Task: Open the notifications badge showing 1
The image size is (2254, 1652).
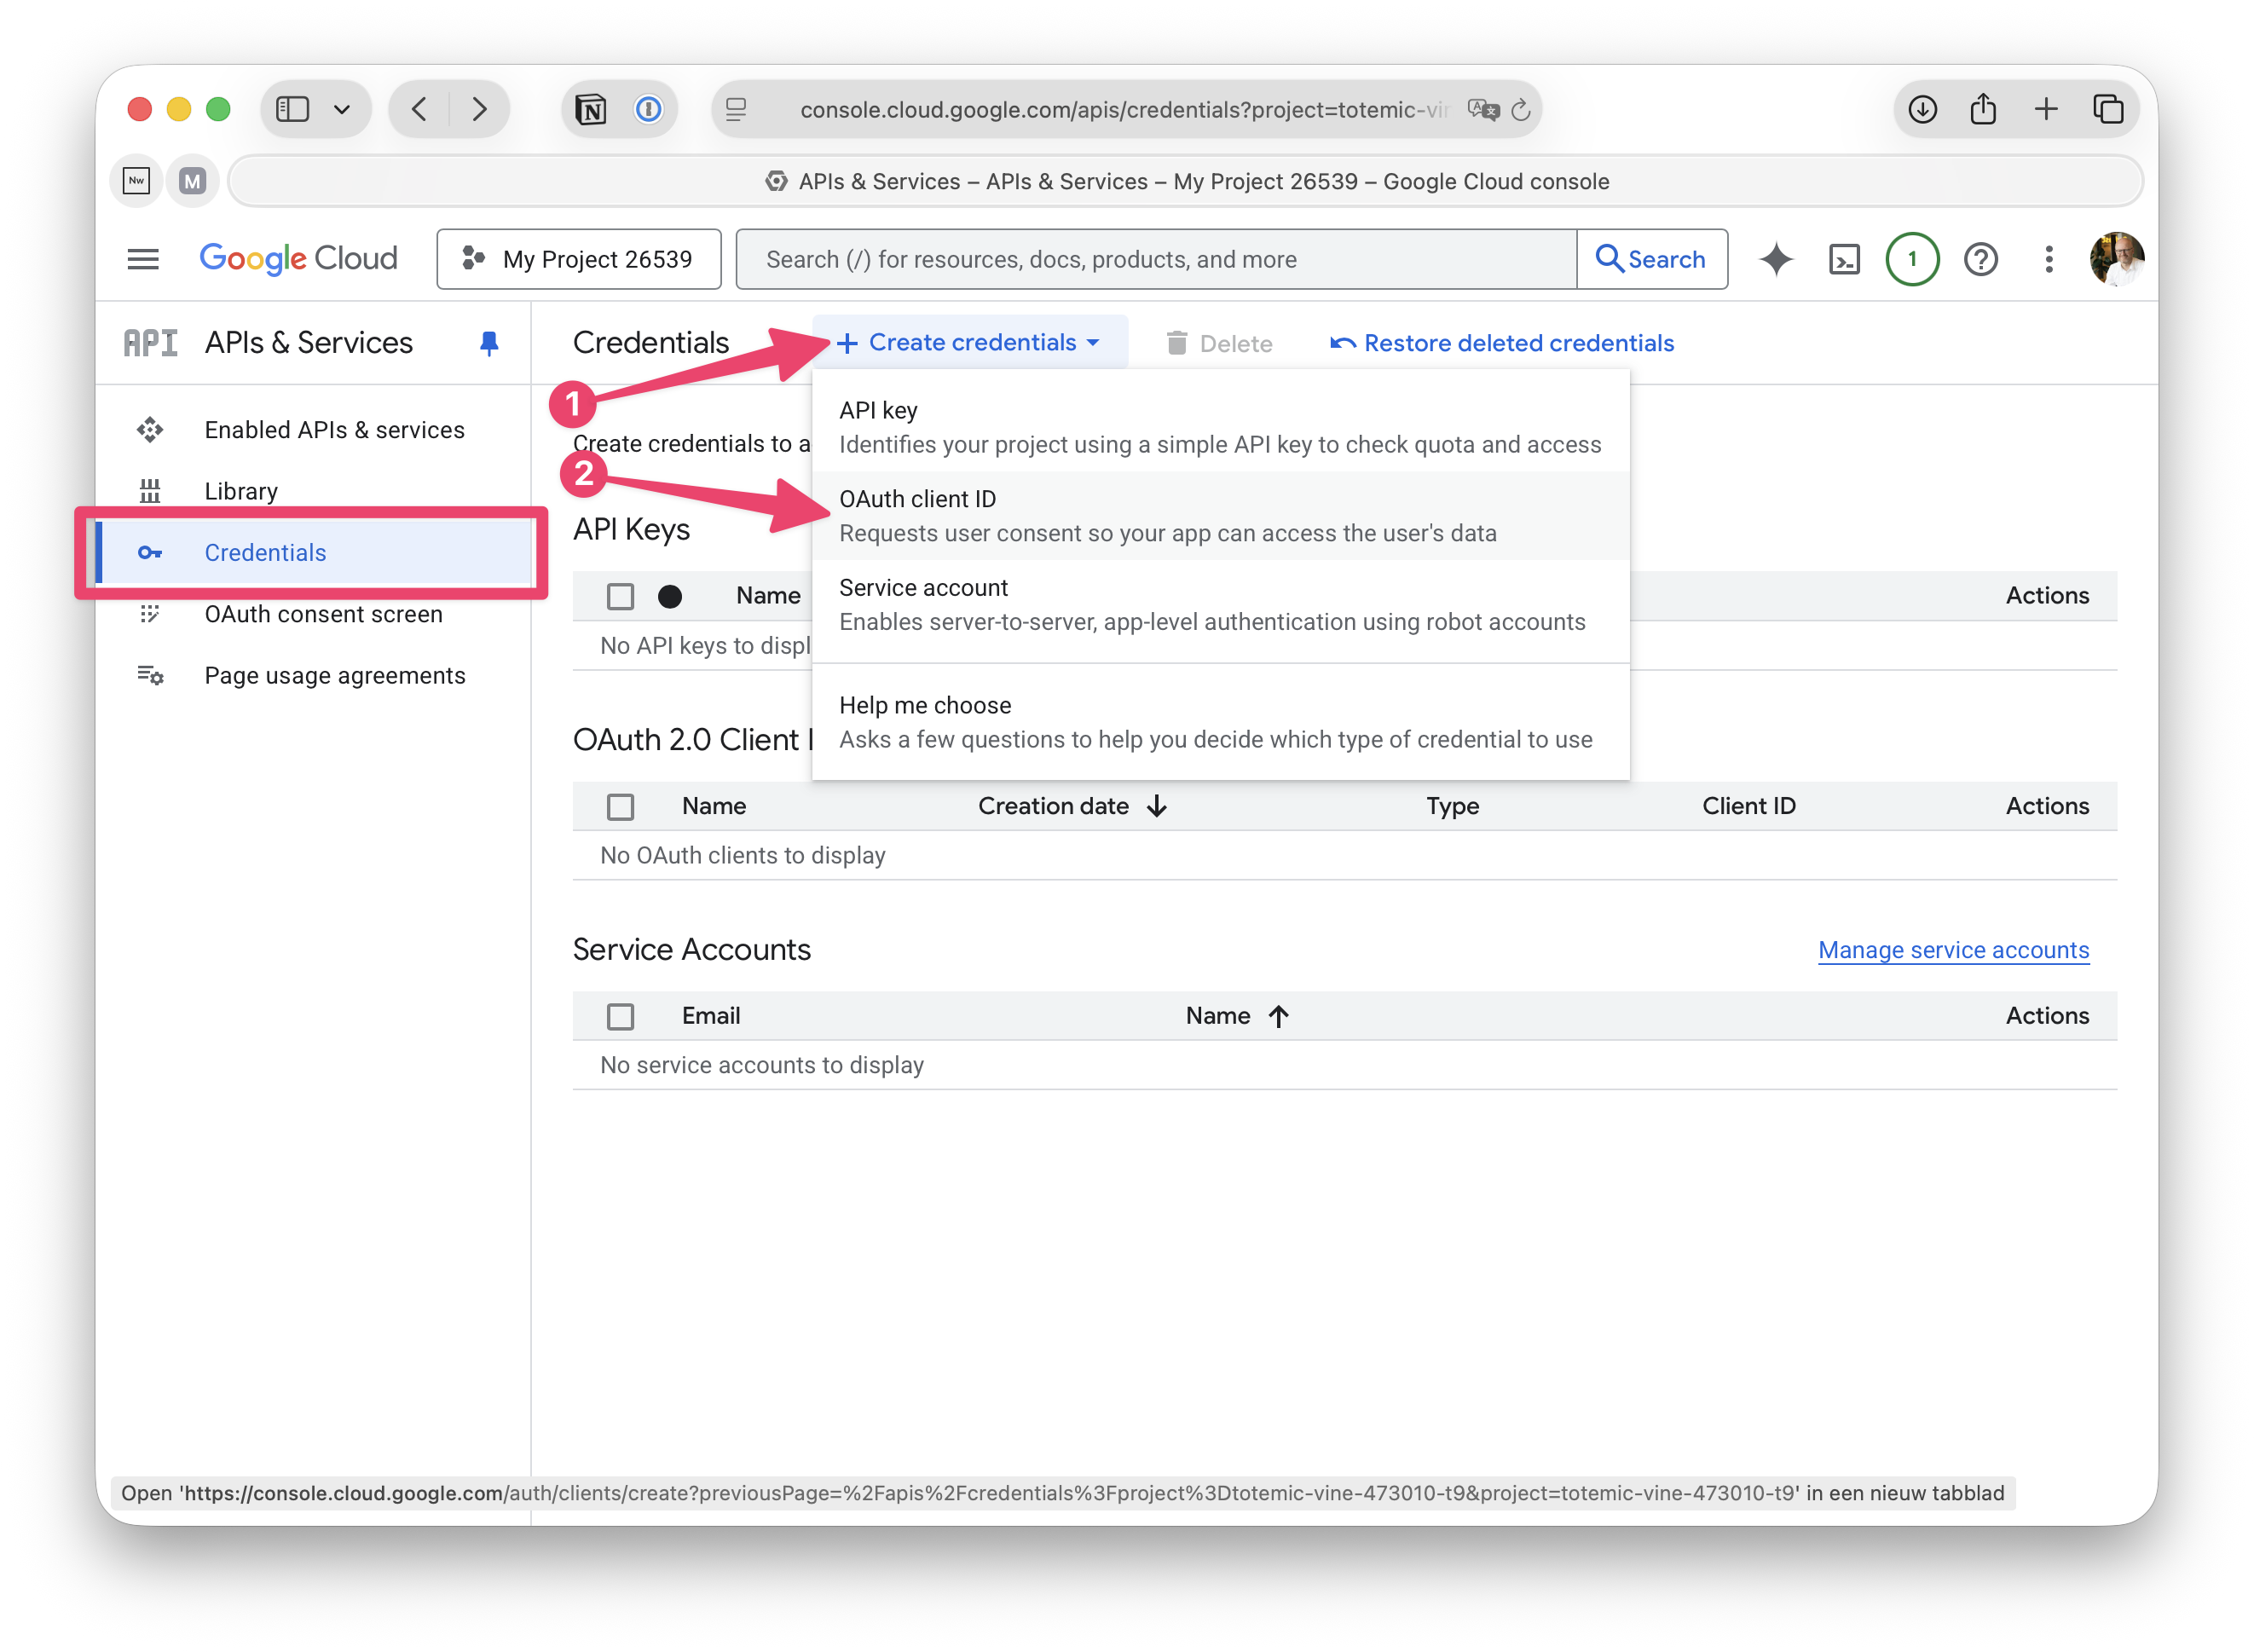Action: 1912,259
